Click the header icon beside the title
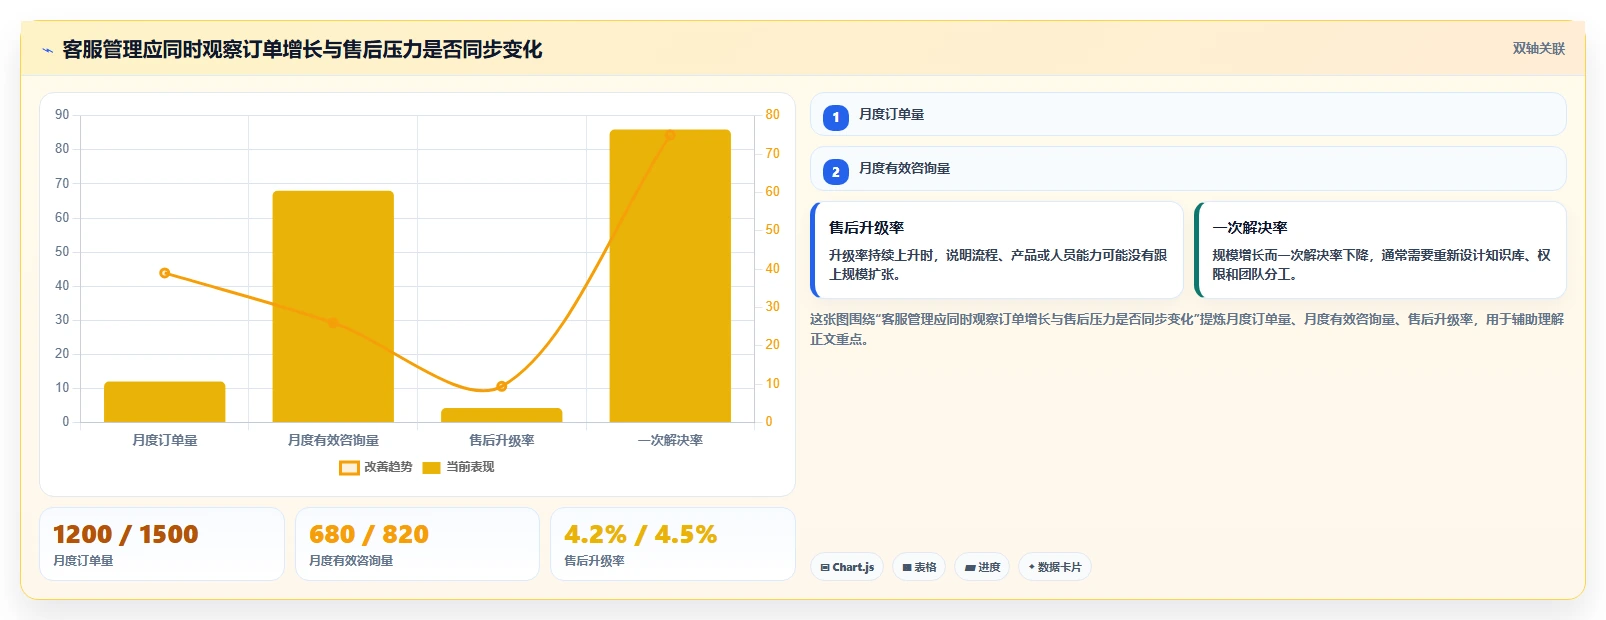The height and width of the screenshot is (620, 1606). (47, 50)
